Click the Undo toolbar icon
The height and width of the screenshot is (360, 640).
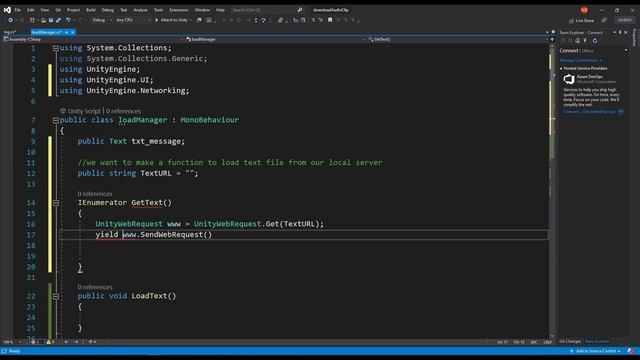68,20
